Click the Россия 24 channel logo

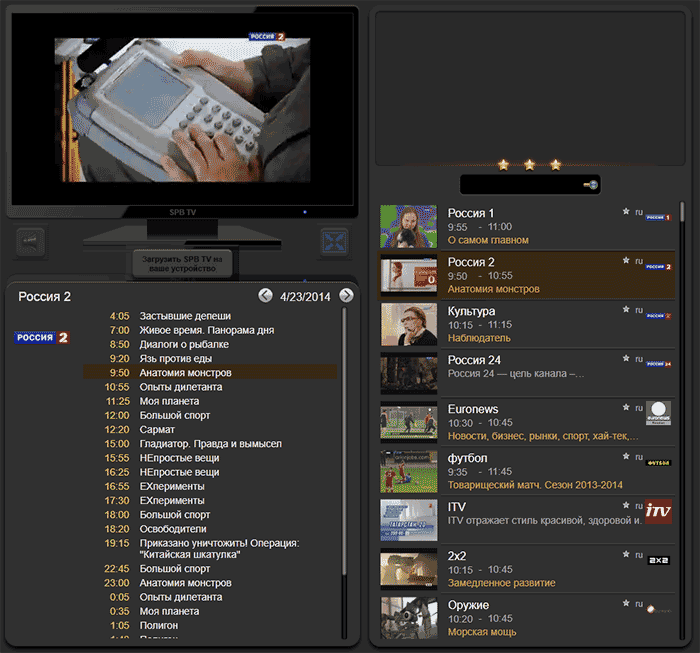658,364
